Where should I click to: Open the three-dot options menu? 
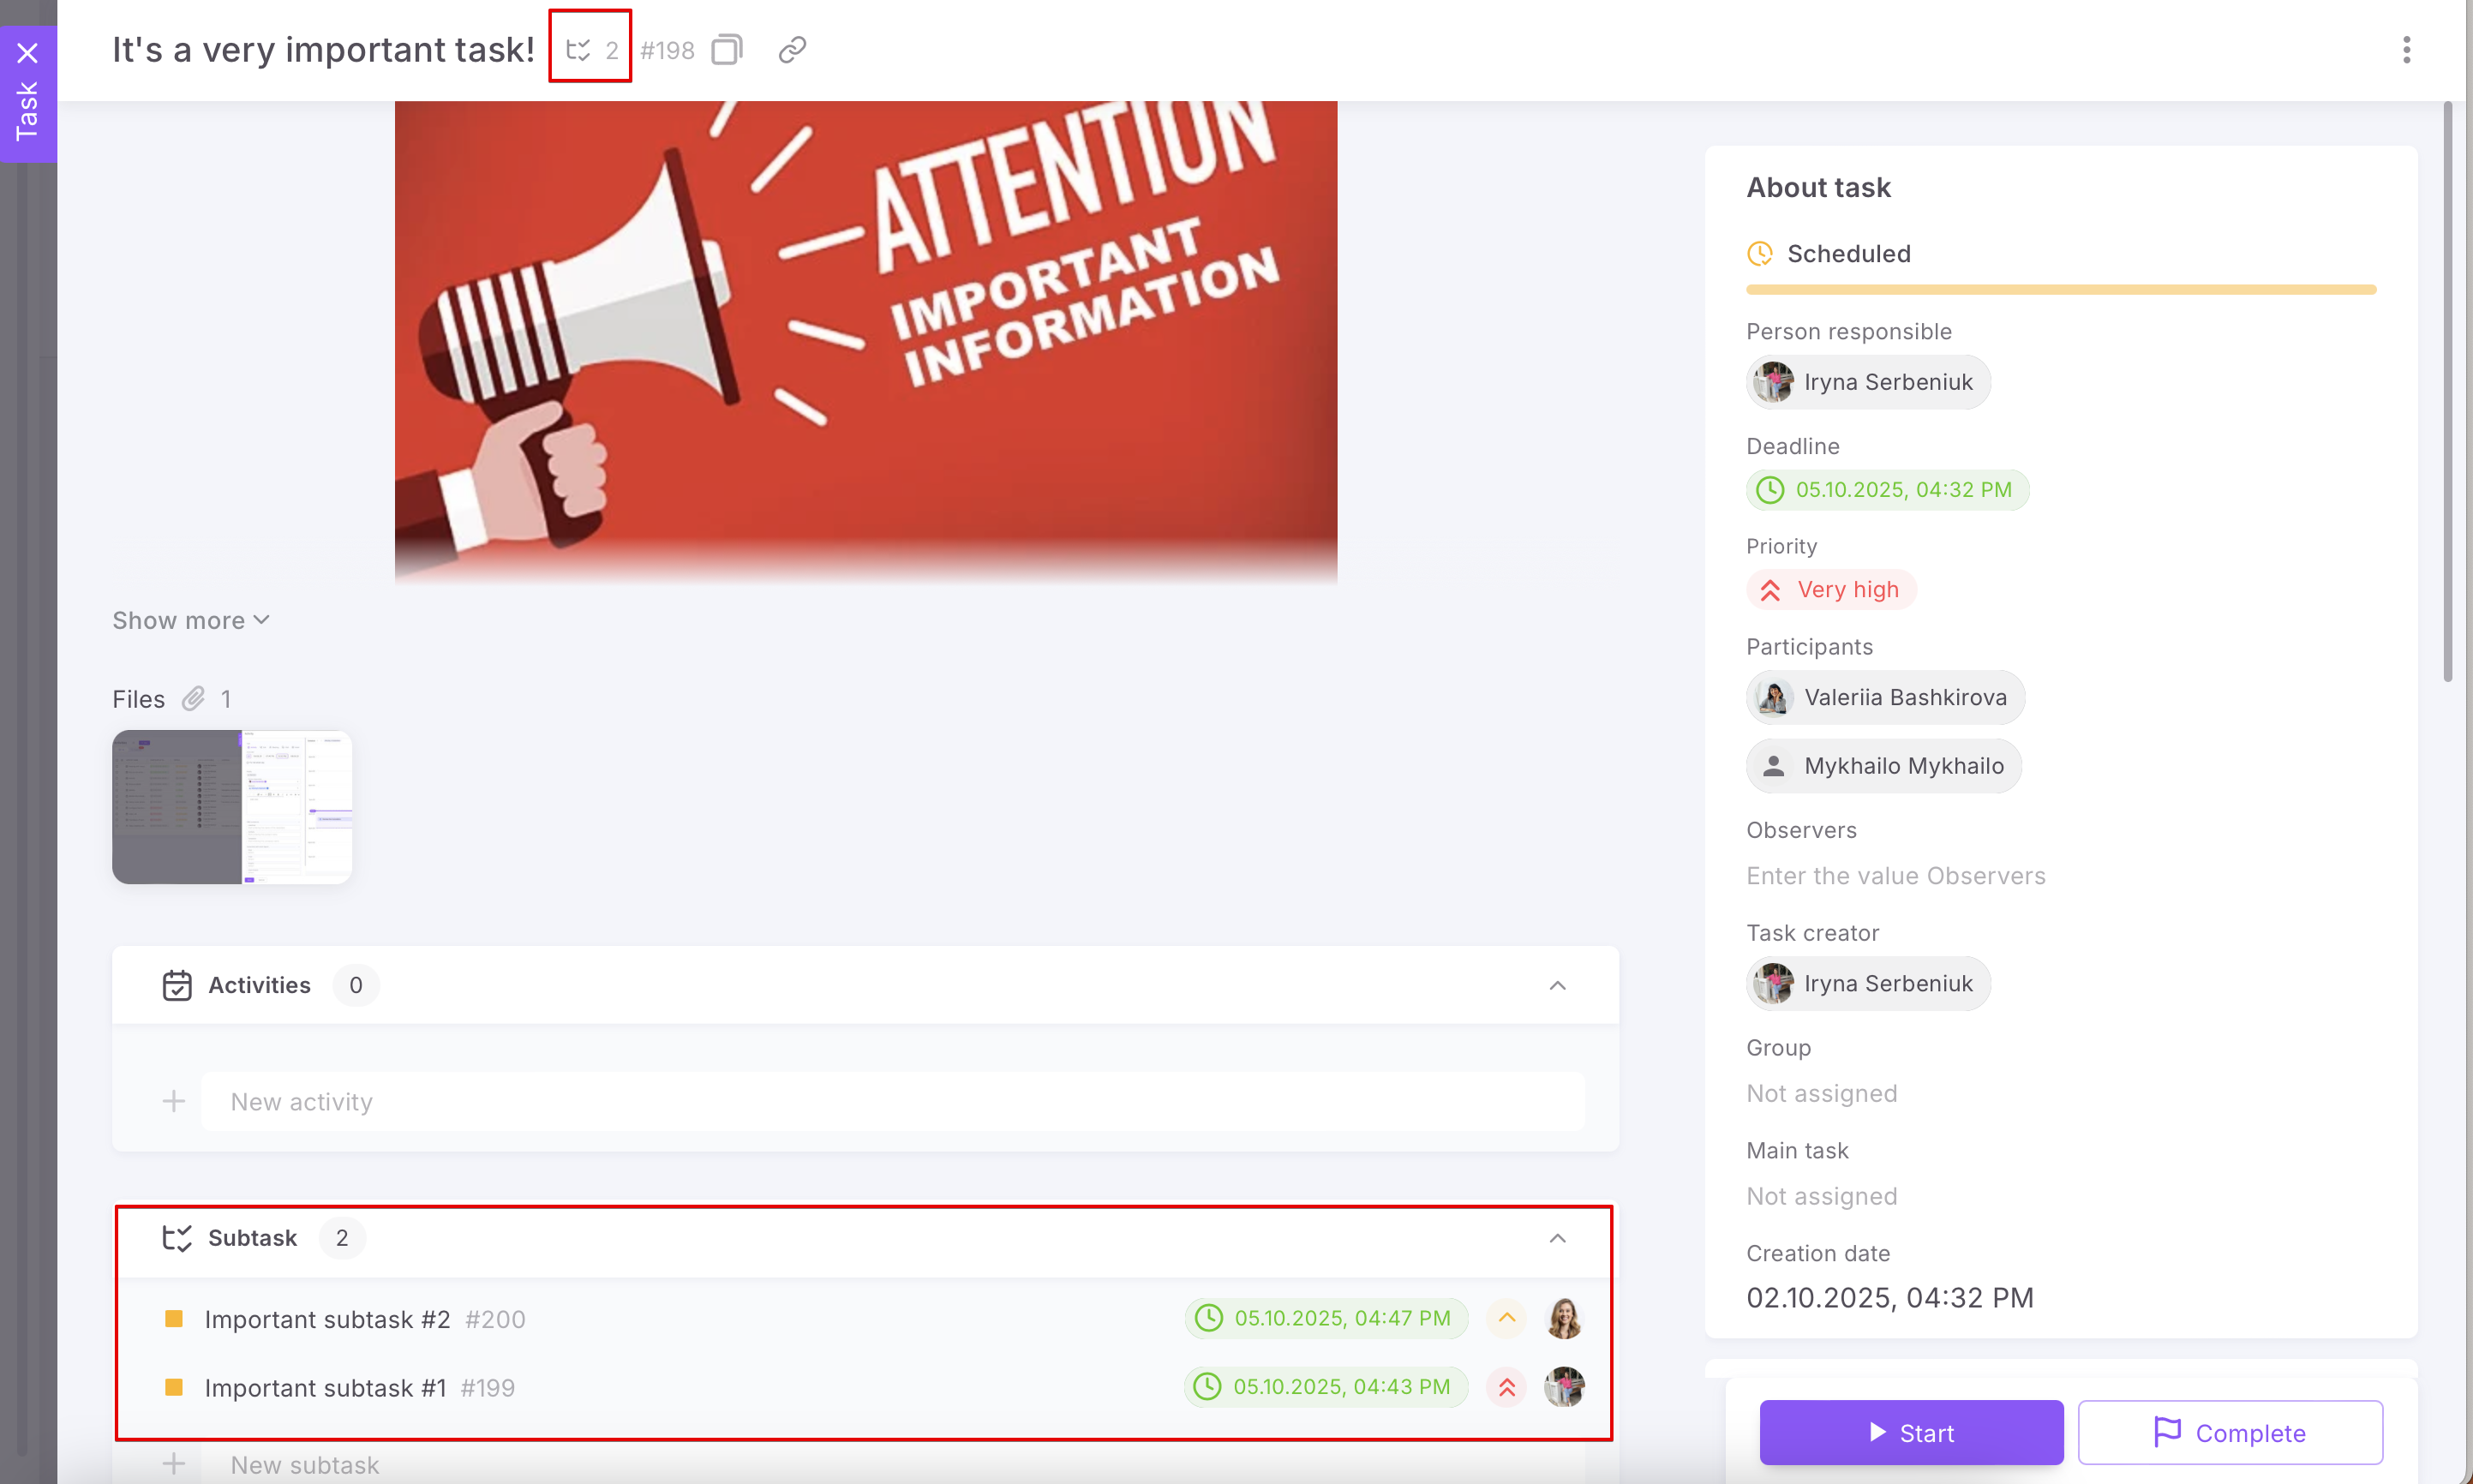pos(2406,49)
